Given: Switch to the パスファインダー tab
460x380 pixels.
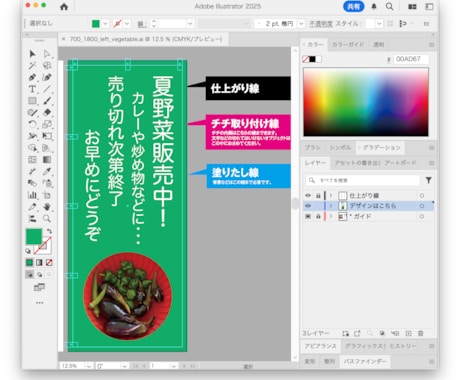Looking at the screenshot, I should coord(365,361).
